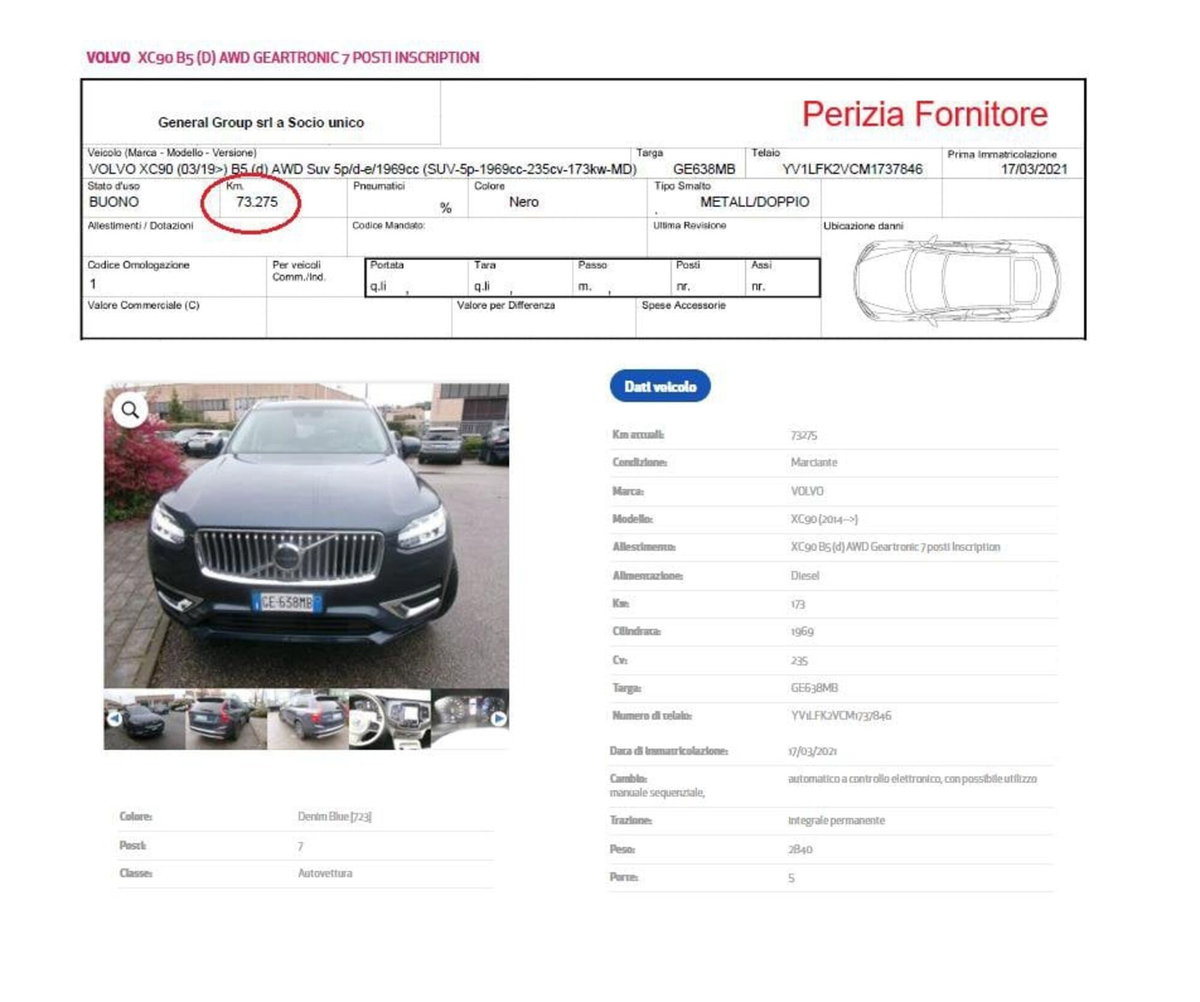Click the Data di immatricolazione value
The width and height of the screenshot is (1200, 1002).
tap(813, 751)
